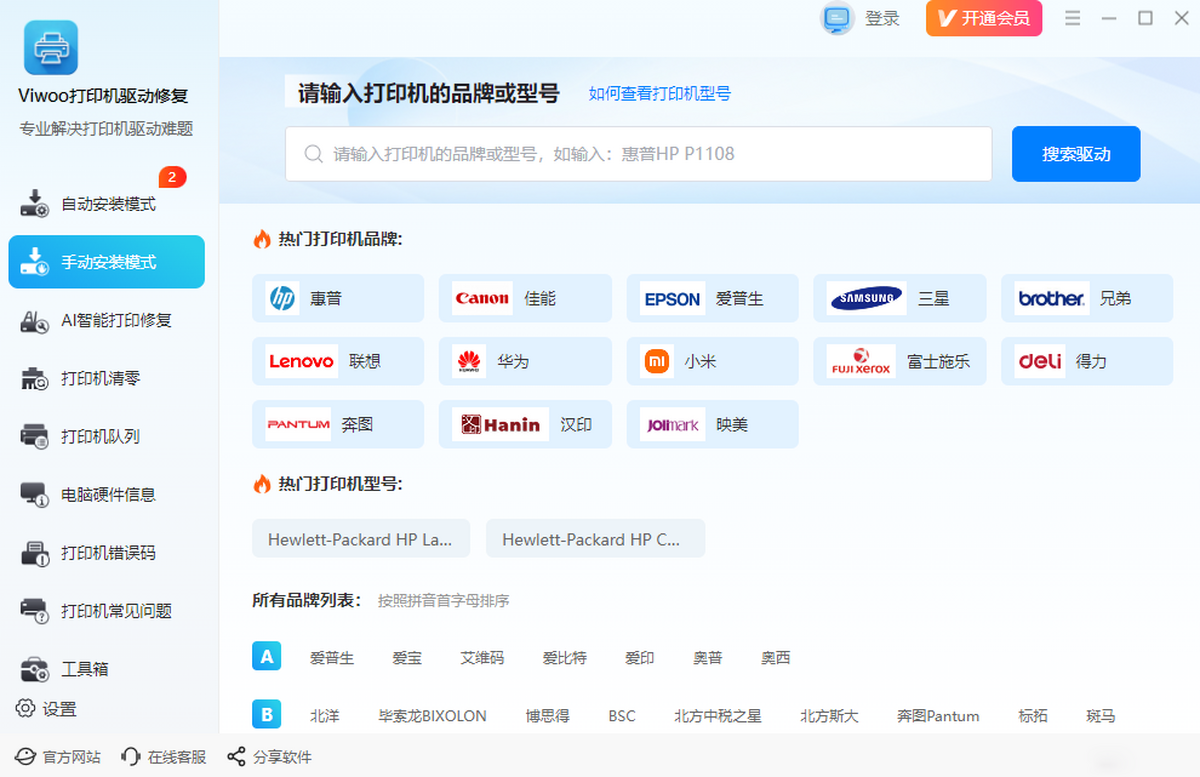Viewport: 1200px width, 777px height.
Task: Open AI智能打印修复 in sidebar
Action: tap(107, 320)
